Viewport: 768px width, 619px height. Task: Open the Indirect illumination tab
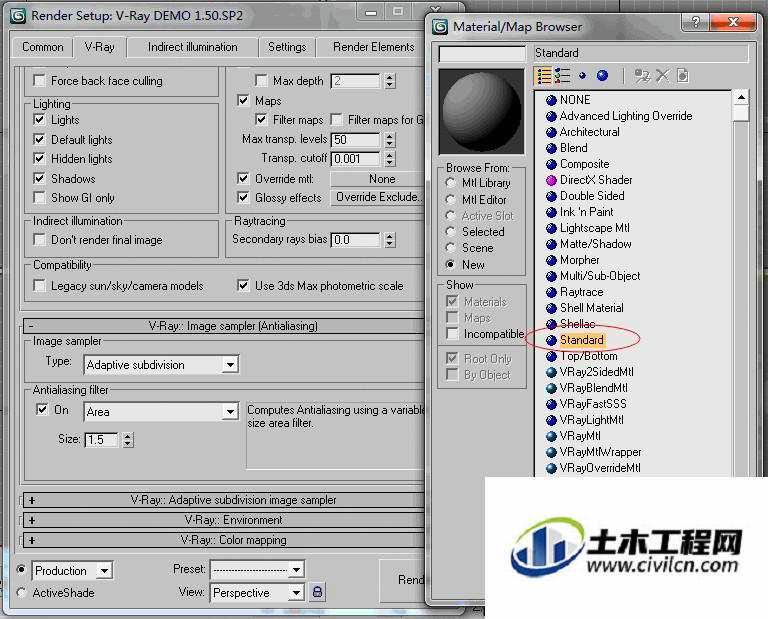[192, 48]
